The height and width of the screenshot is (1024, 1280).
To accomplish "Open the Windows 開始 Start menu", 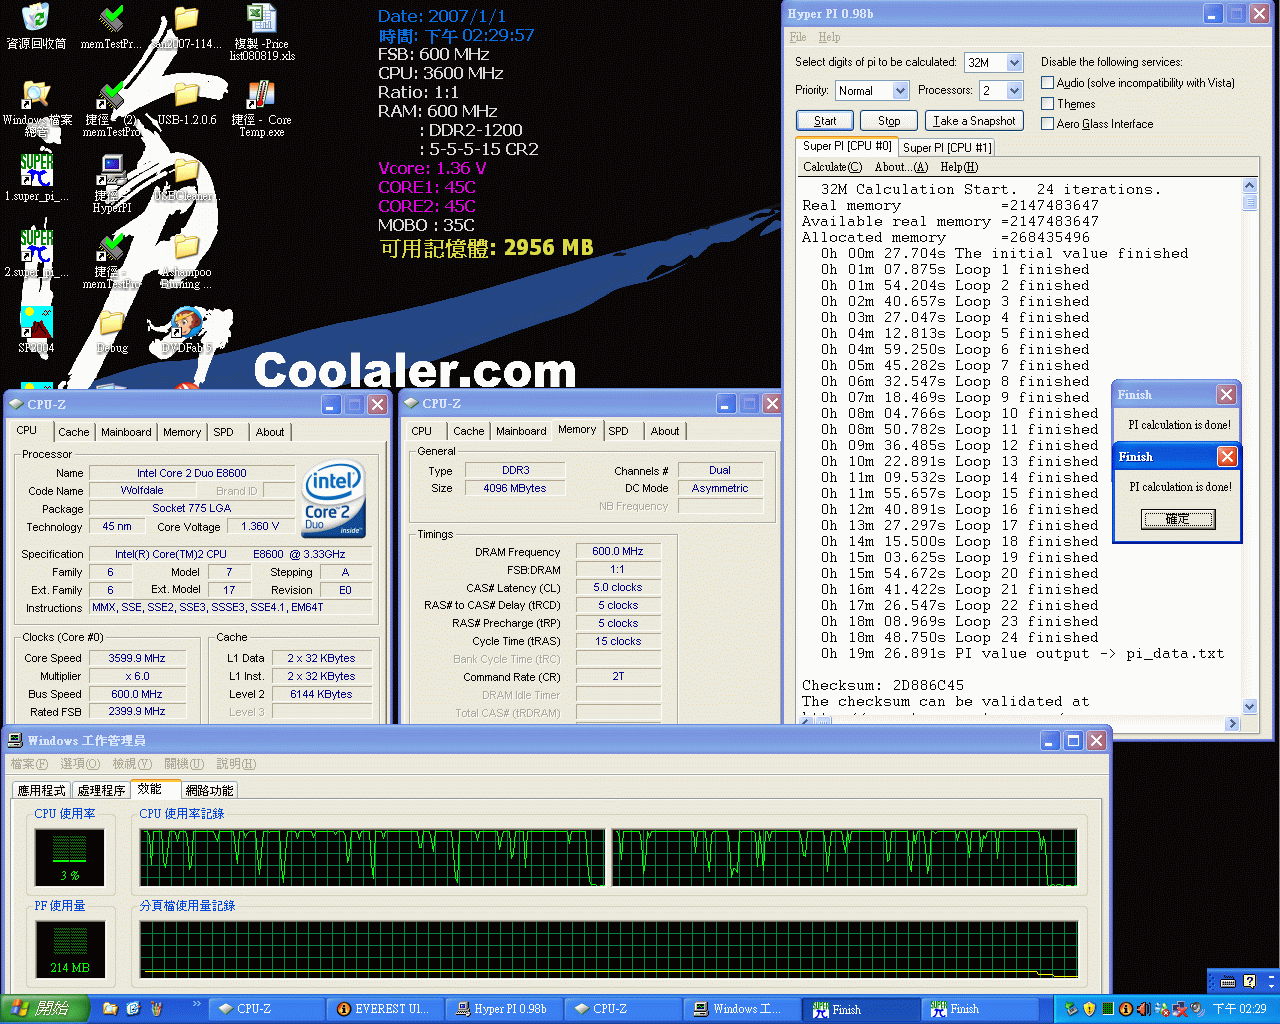I will 45,1009.
